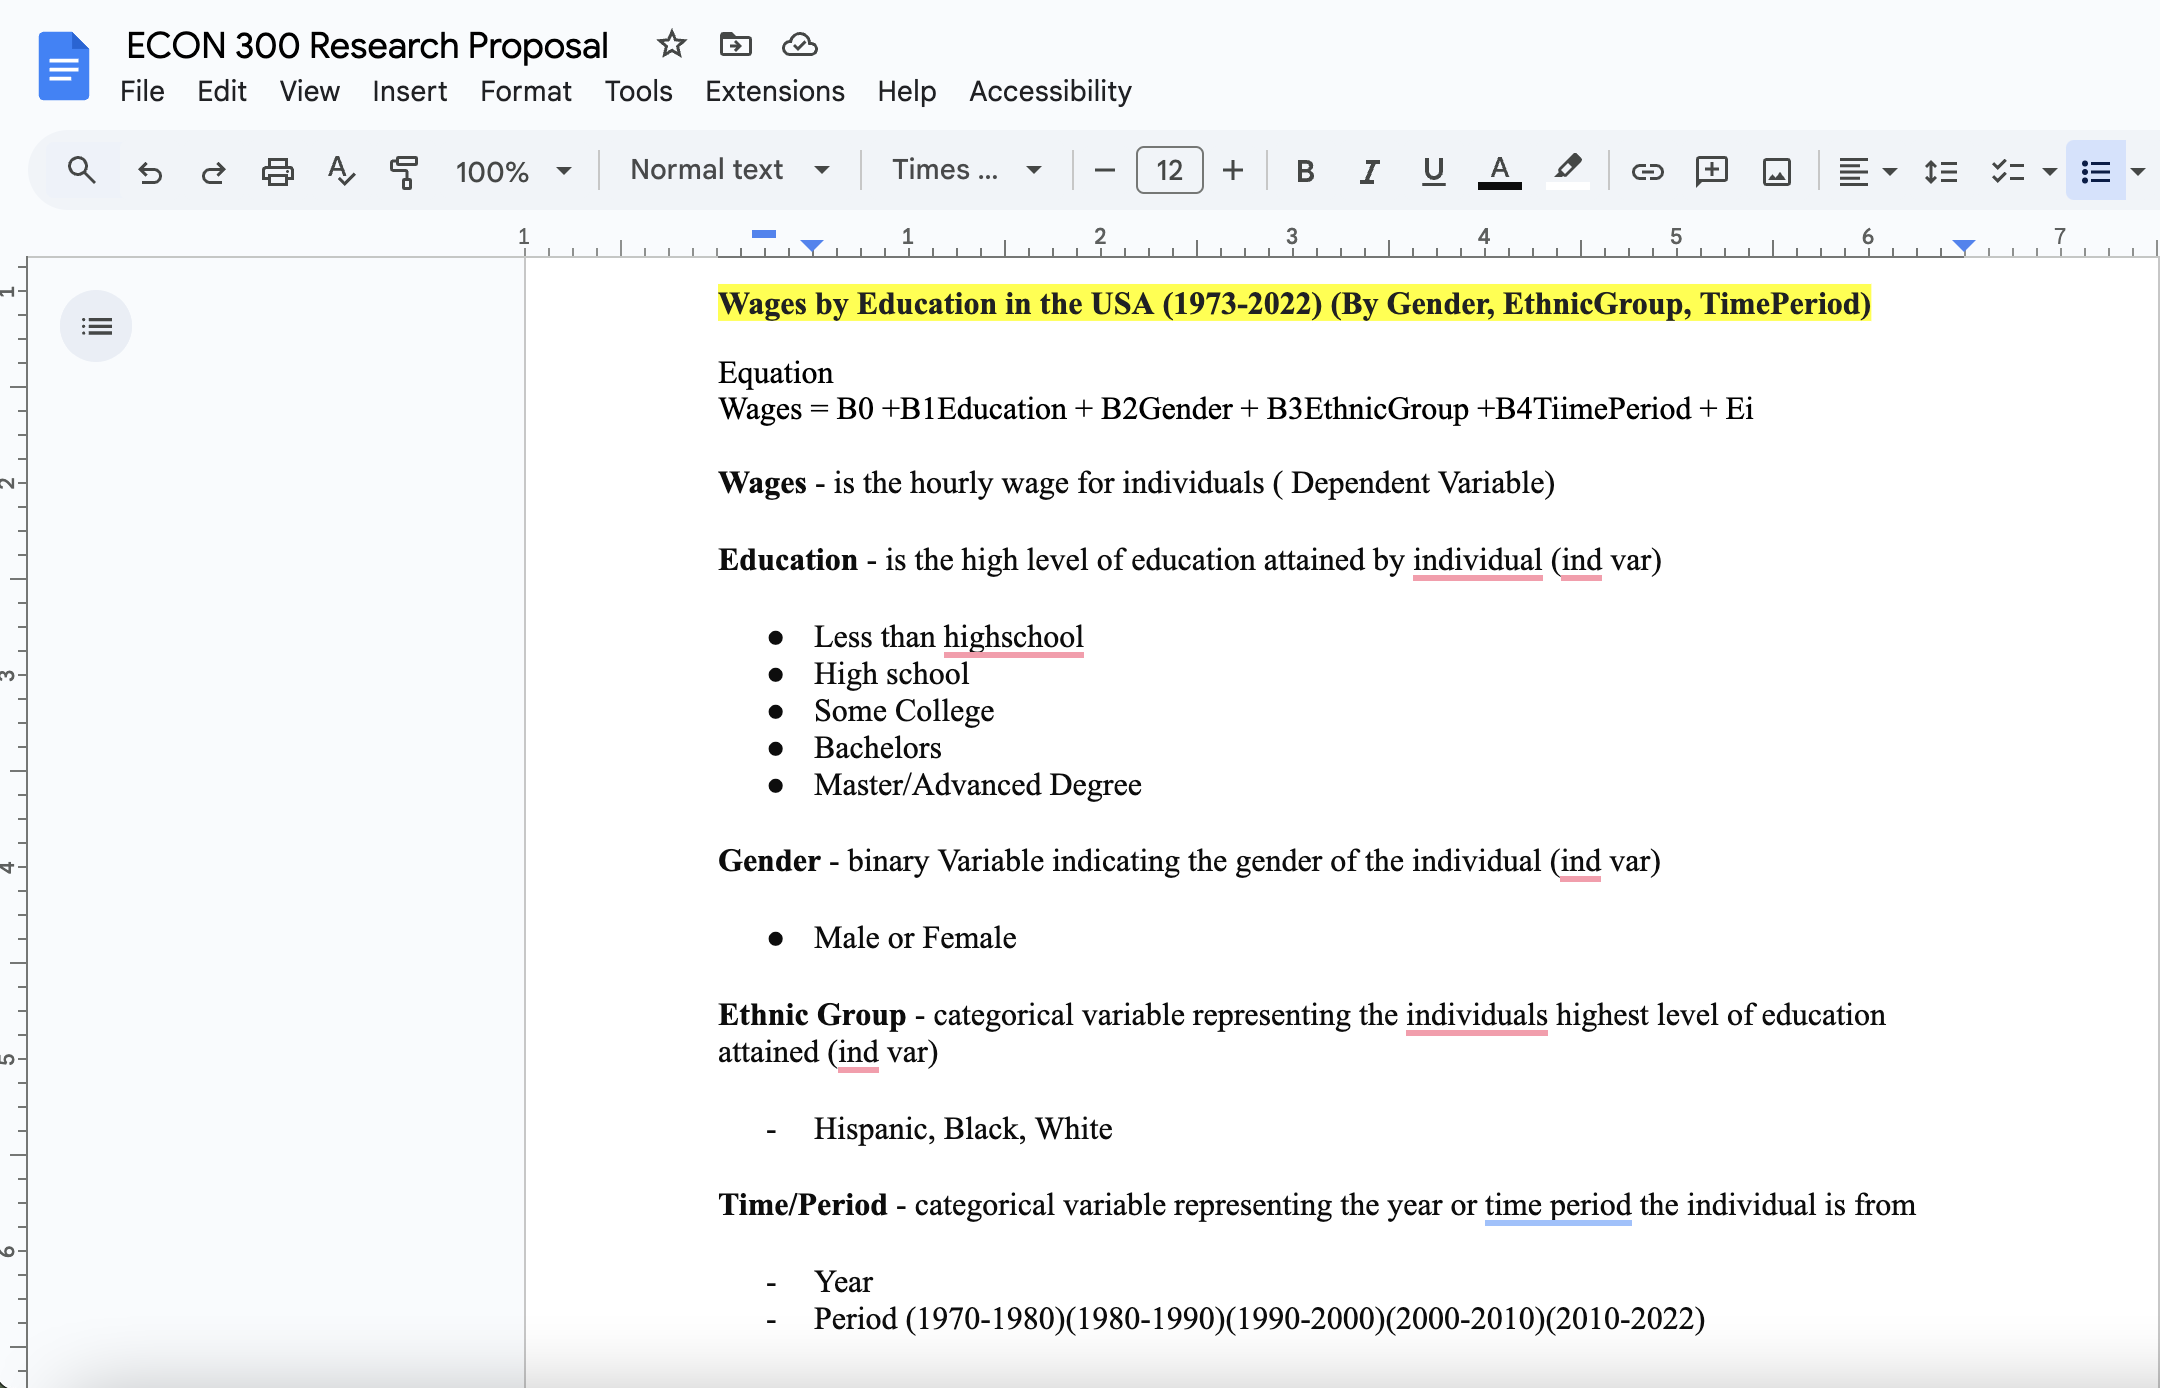The width and height of the screenshot is (2160, 1388).
Task: Star the ECON 300 Research Proposal document
Action: [671, 44]
